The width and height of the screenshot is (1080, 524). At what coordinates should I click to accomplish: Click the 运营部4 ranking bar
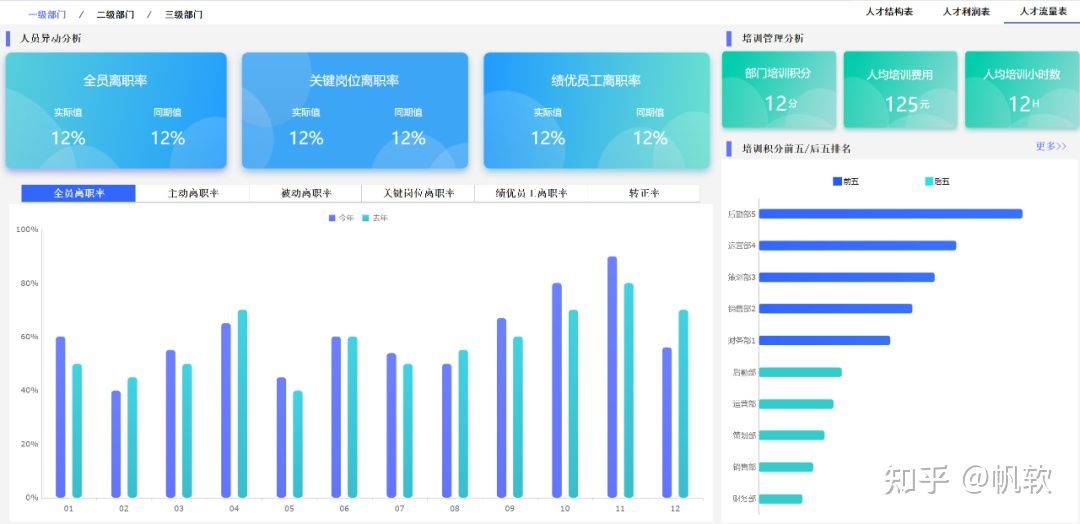coord(858,246)
